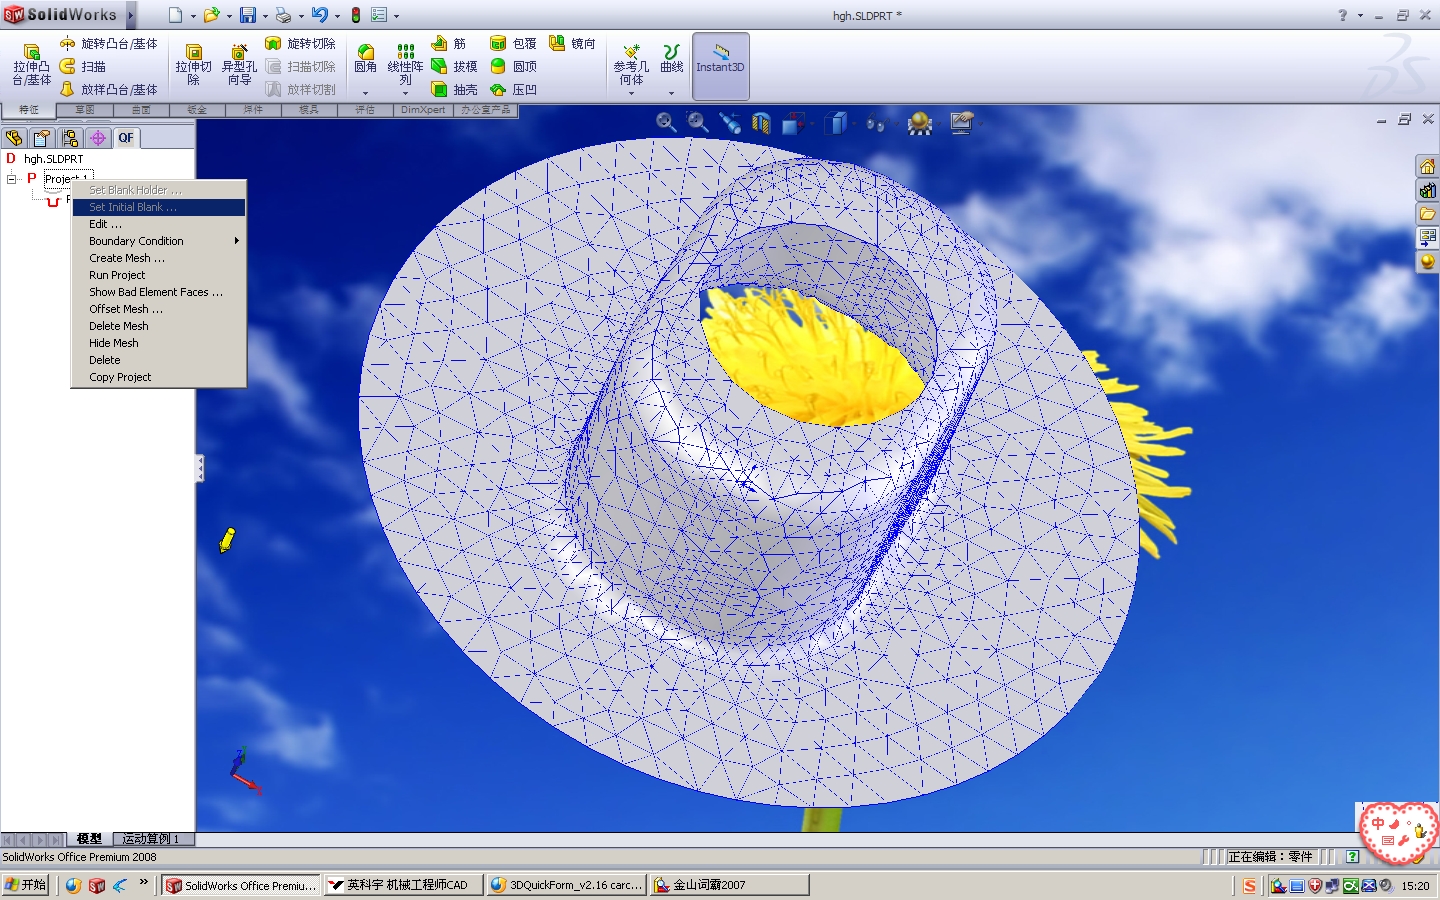Click the Sweep tool (扫描)
Viewport: 1440px width, 900px height.
tap(83, 66)
